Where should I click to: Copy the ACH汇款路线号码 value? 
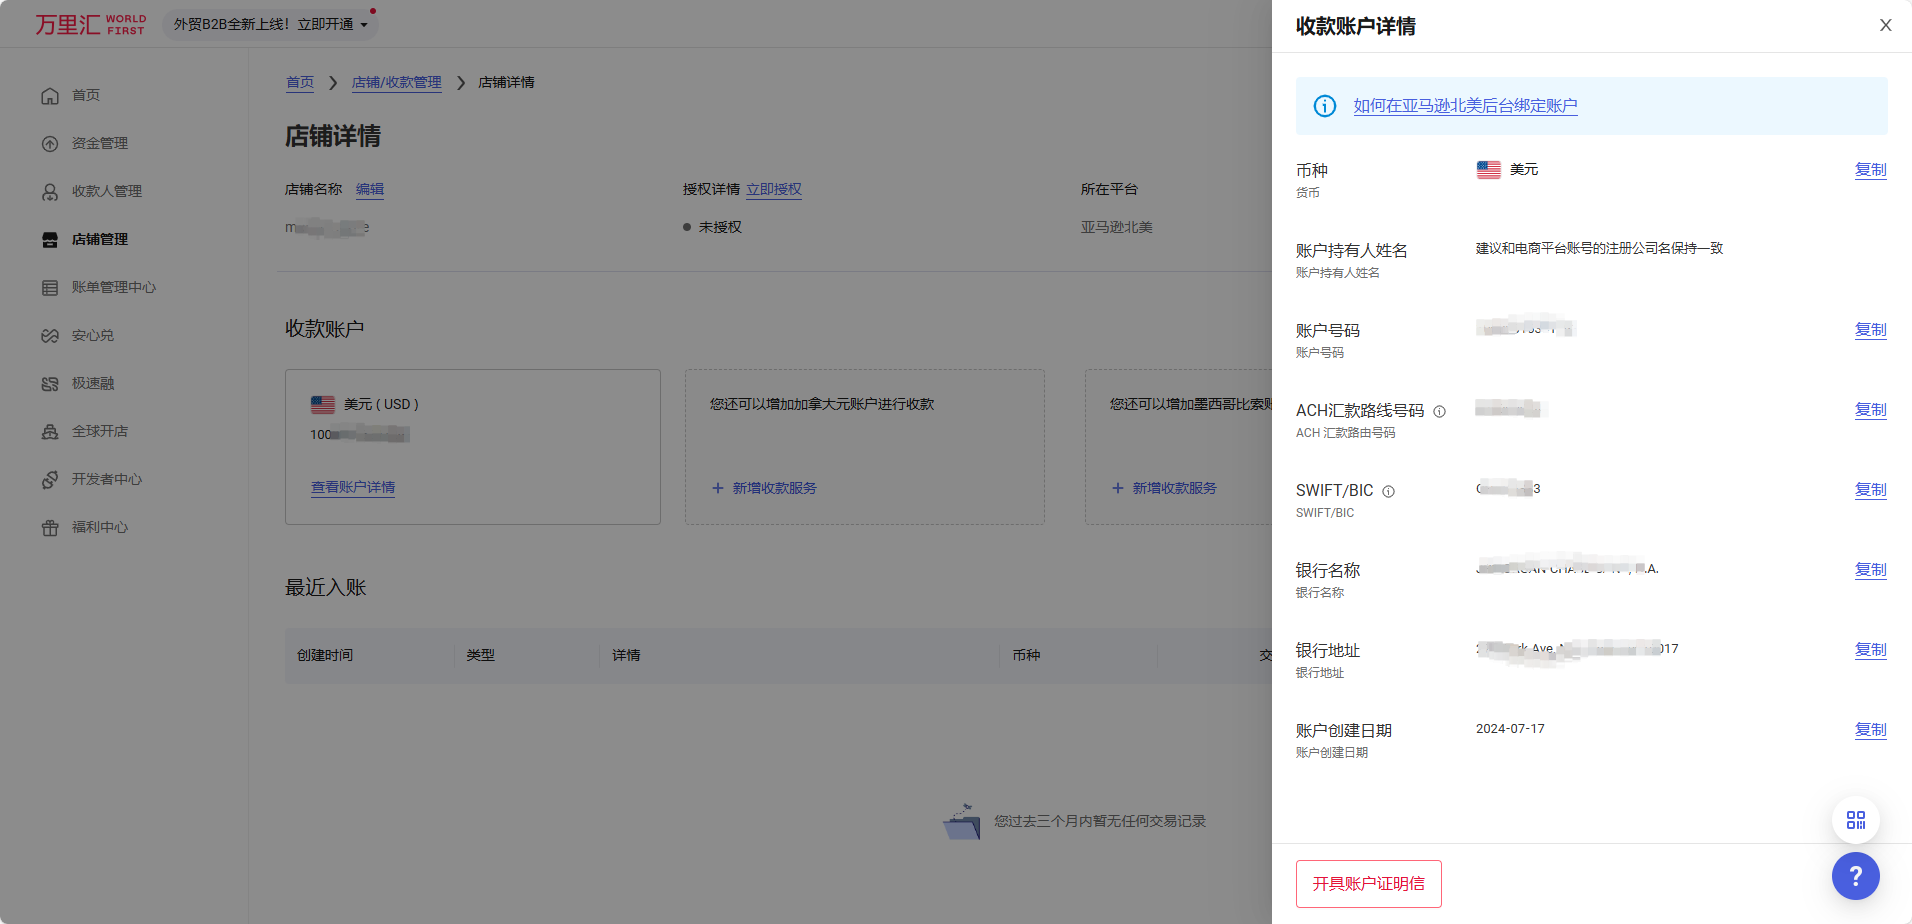point(1870,410)
